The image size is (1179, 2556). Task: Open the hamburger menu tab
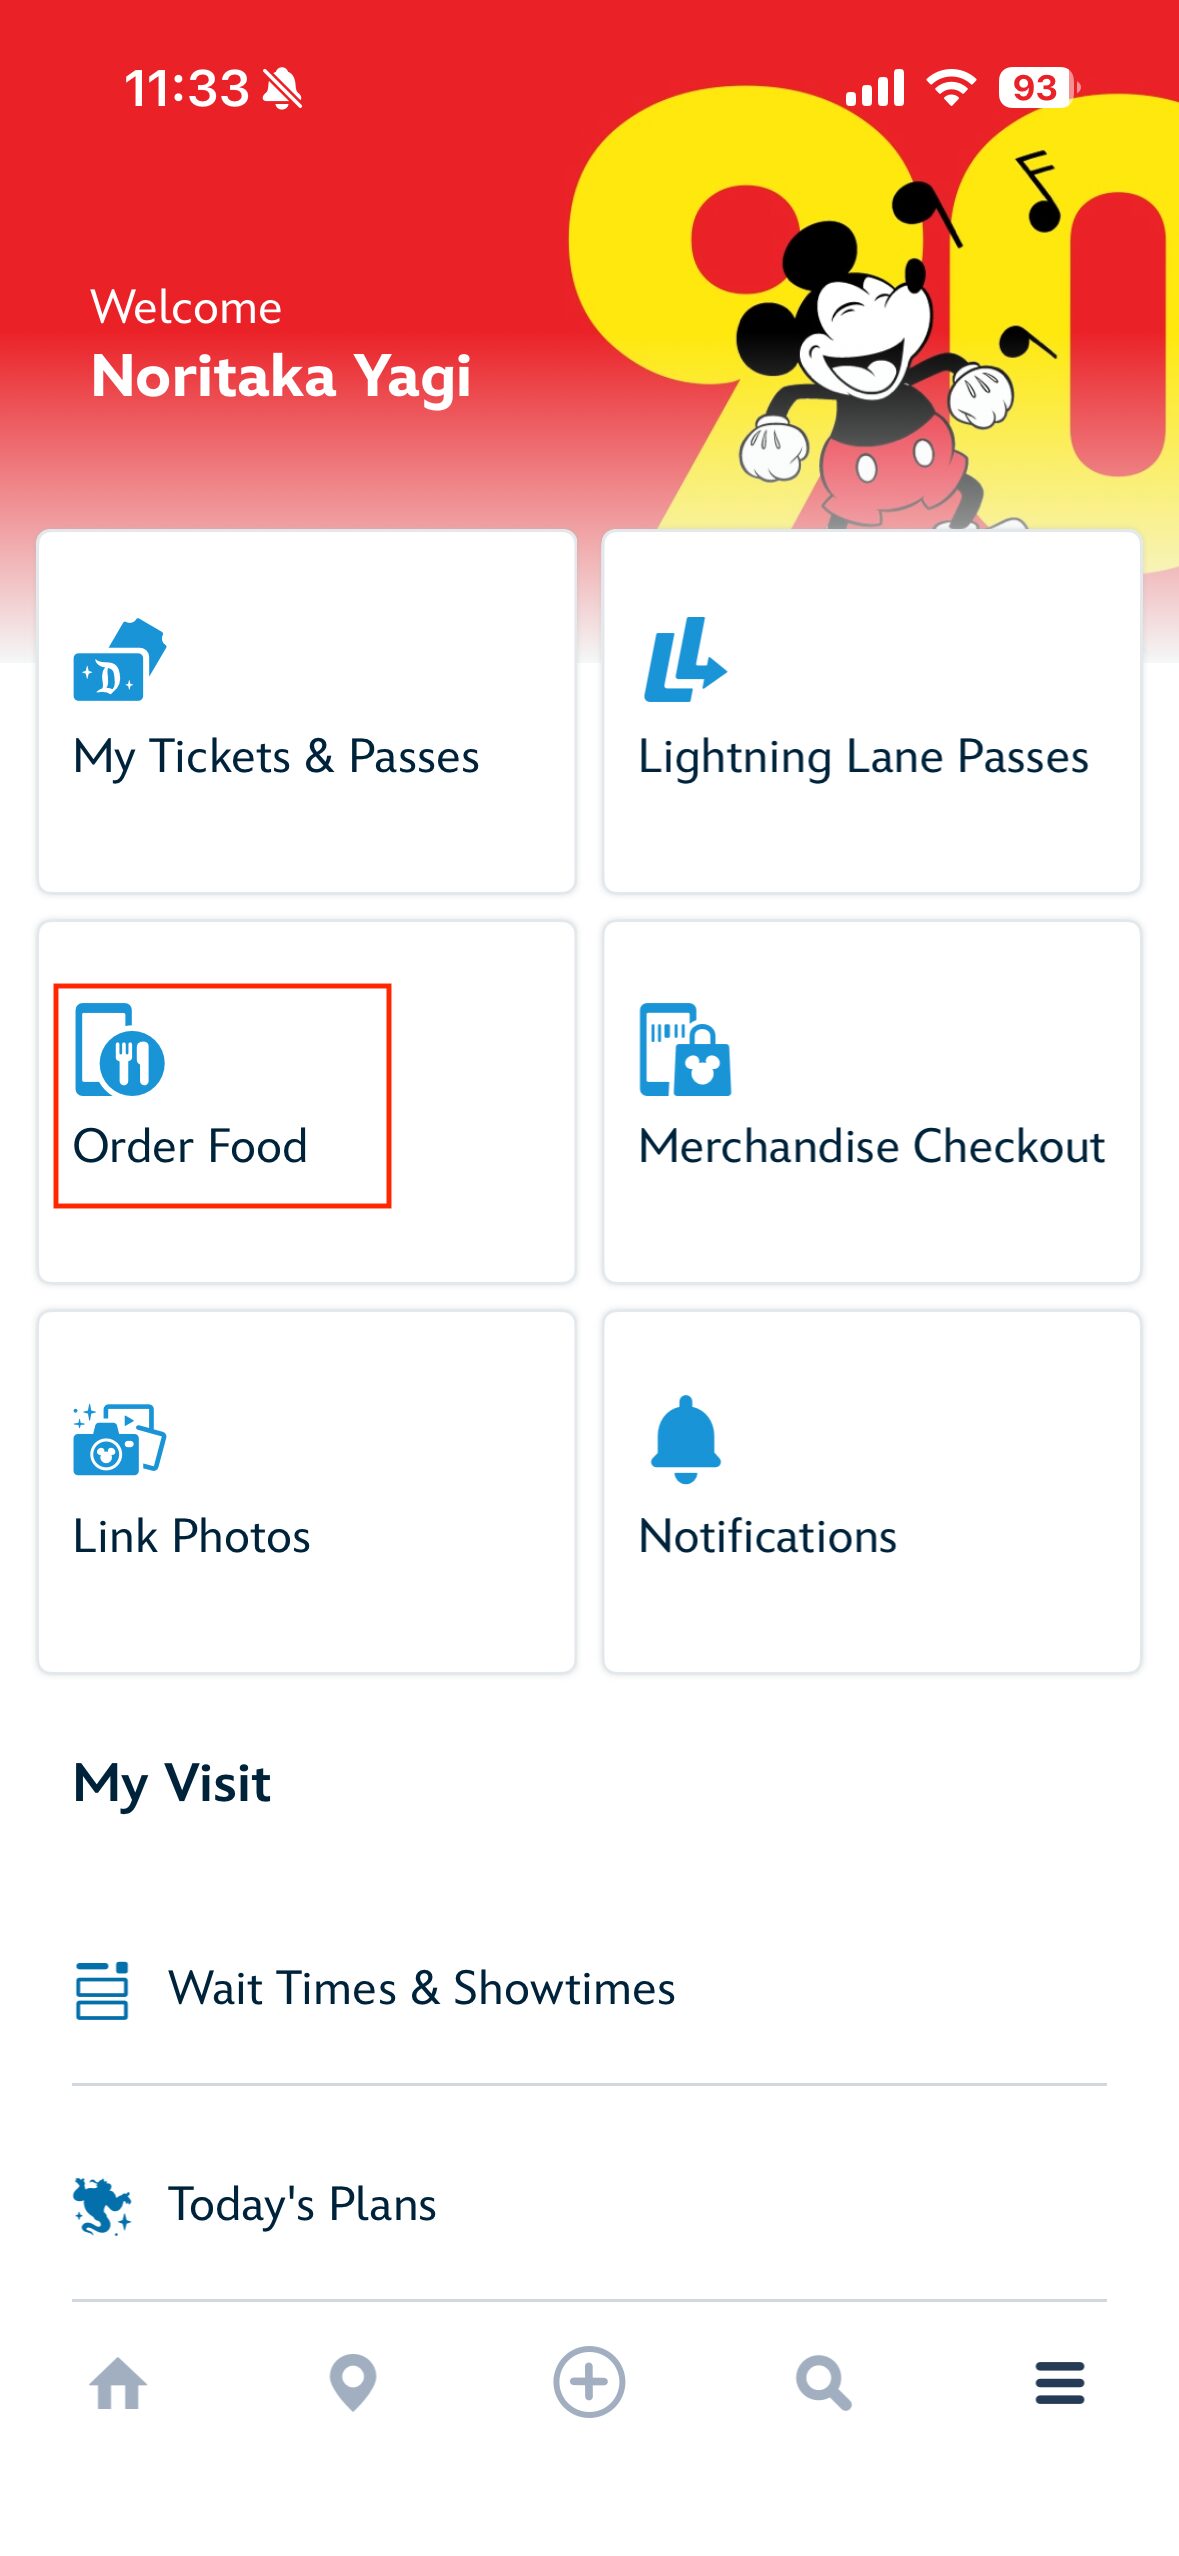tap(1060, 2383)
